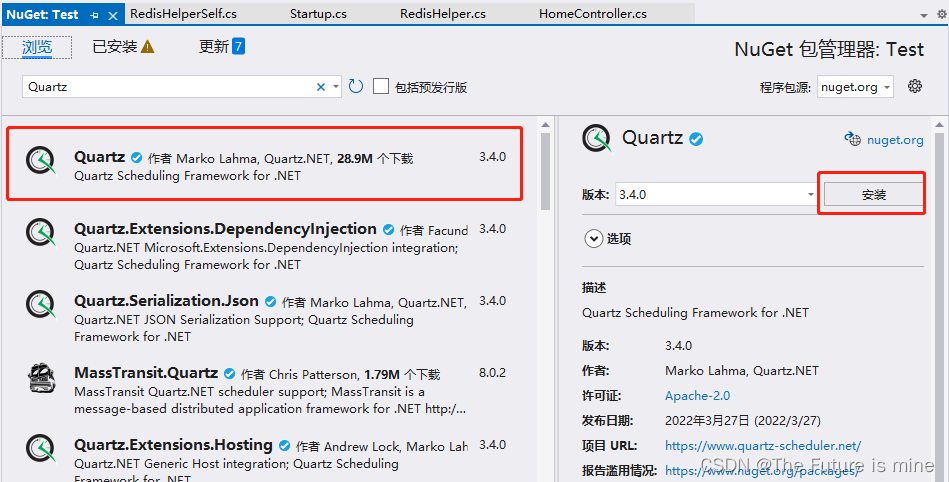Open 程序包源 nuget.org dropdown
The width and height of the screenshot is (949, 482).
(855, 87)
